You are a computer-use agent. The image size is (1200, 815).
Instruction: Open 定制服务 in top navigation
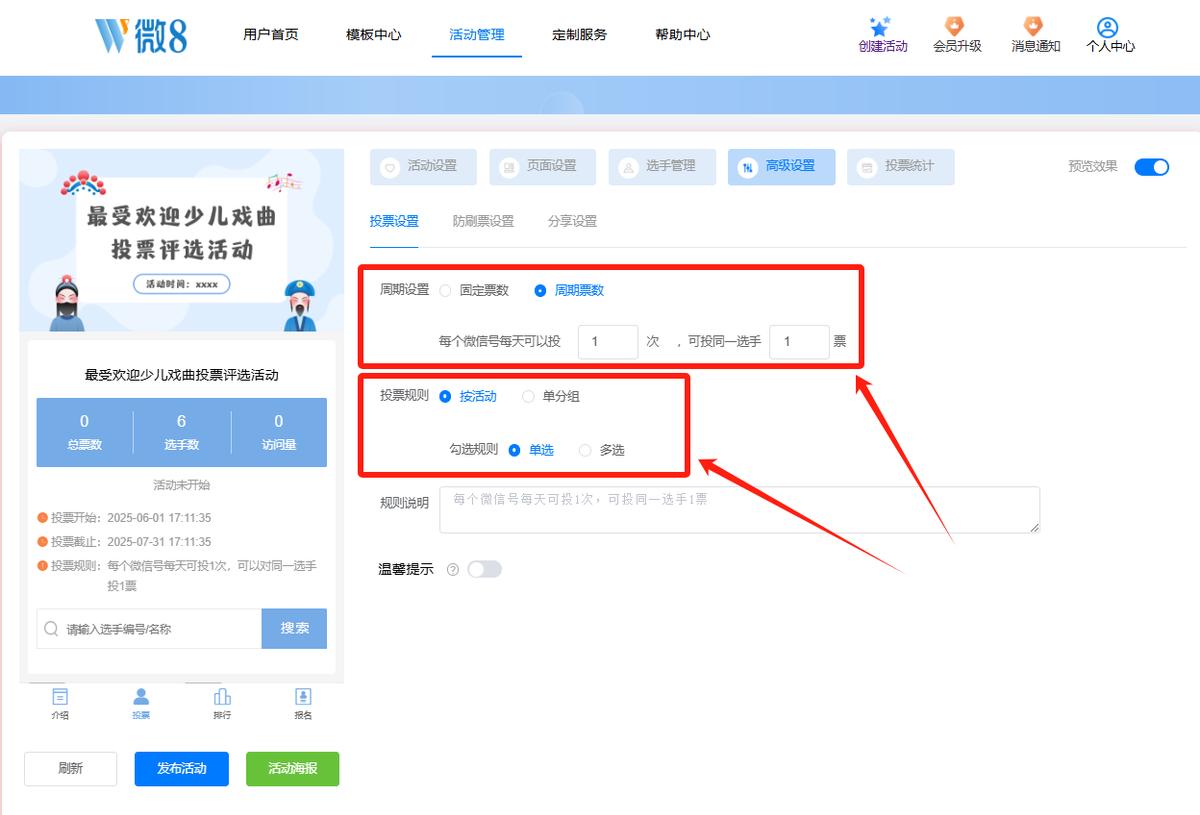point(580,34)
